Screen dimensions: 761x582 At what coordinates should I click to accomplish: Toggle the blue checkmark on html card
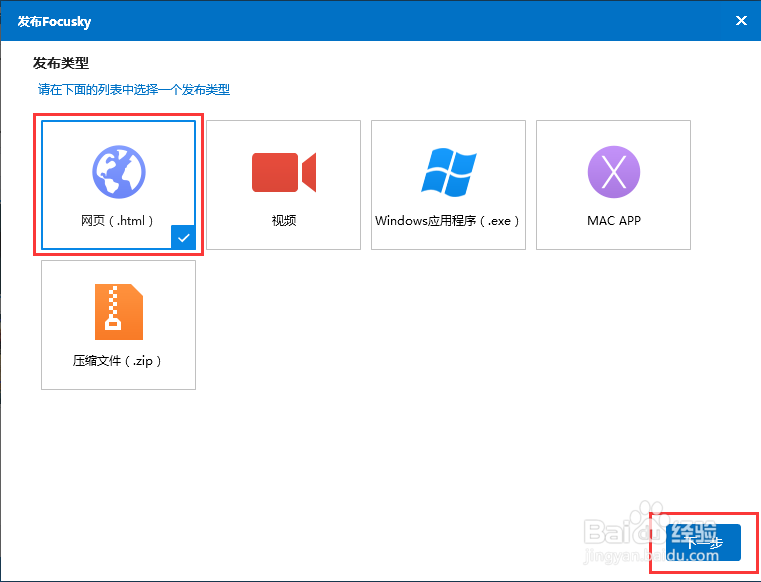pos(183,237)
